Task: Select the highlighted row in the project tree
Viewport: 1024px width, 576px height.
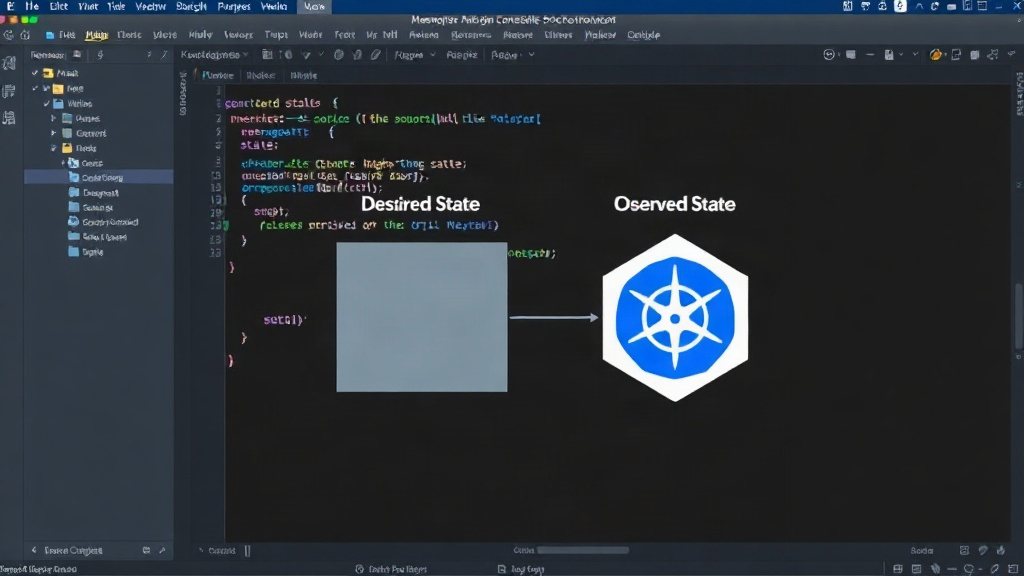Action: point(99,177)
